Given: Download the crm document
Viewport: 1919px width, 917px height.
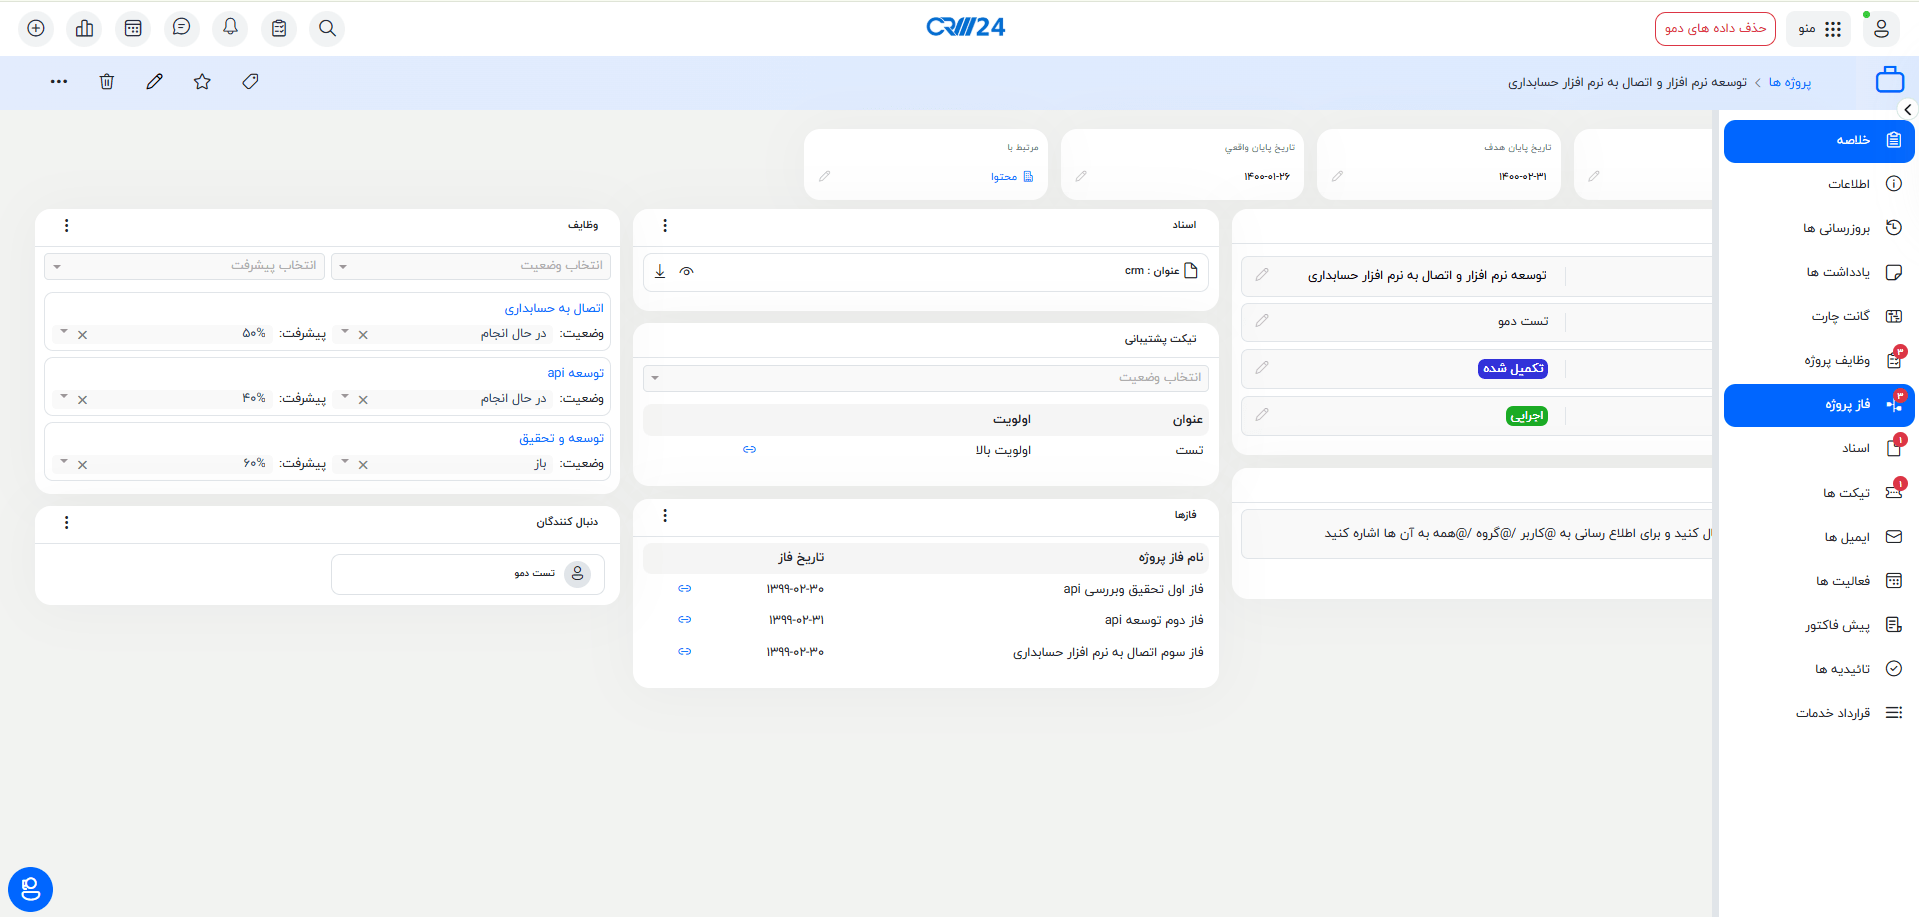Looking at the screenshot, I should (x=660, y=271).
